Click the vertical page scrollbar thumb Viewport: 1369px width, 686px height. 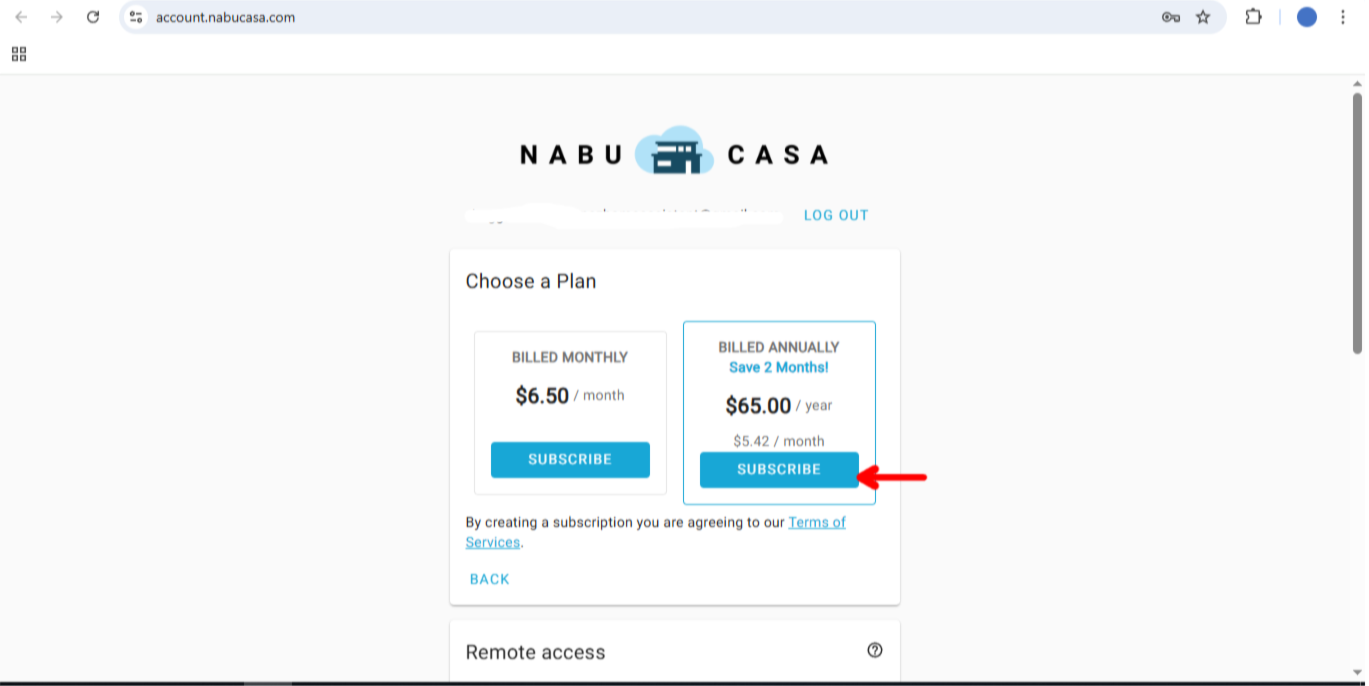(1357, 220)
